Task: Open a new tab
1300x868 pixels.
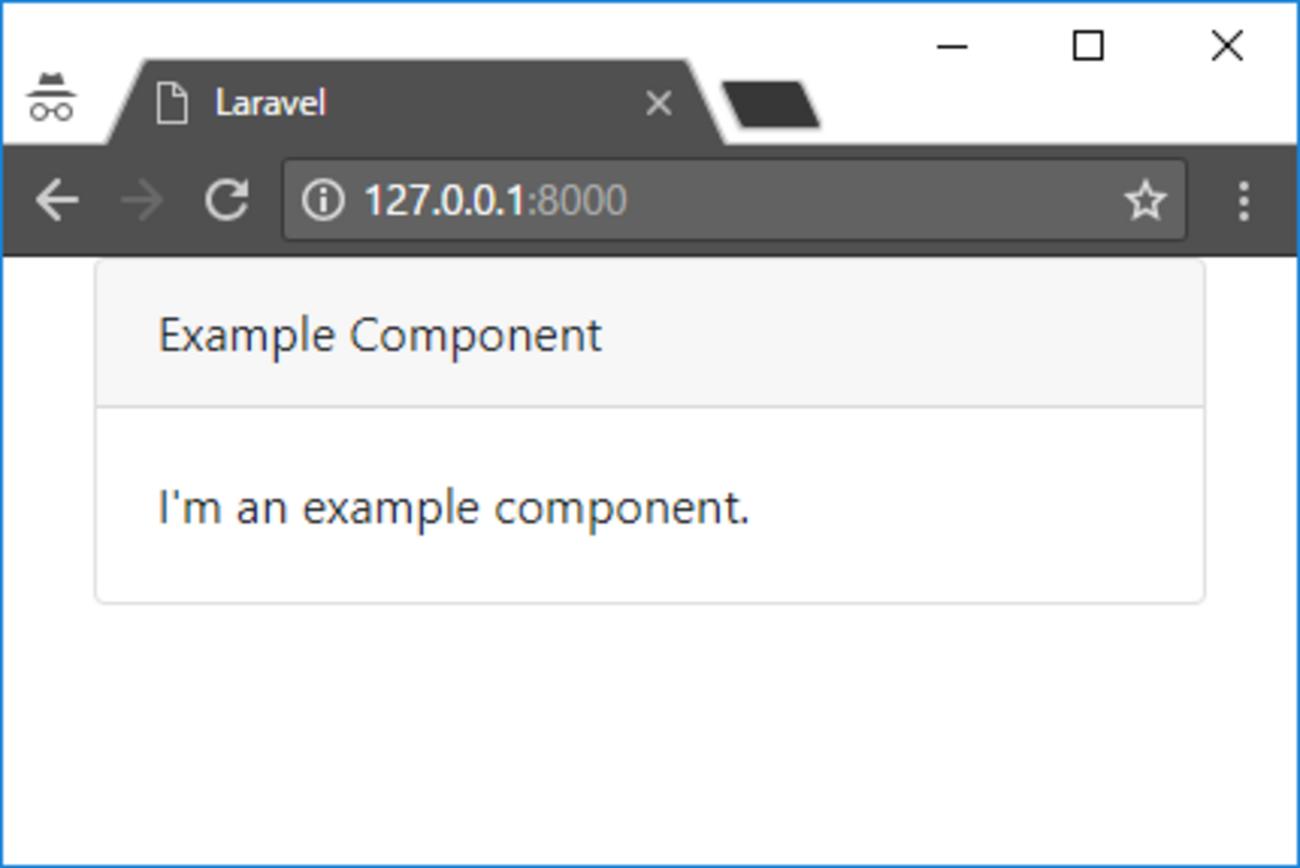Action: pyautogui.click(x=770, y=105)
